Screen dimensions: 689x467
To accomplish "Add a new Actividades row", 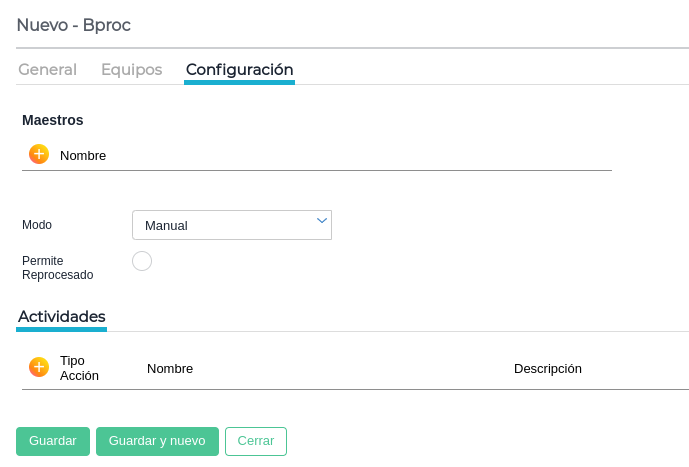I will coord(39,367).
